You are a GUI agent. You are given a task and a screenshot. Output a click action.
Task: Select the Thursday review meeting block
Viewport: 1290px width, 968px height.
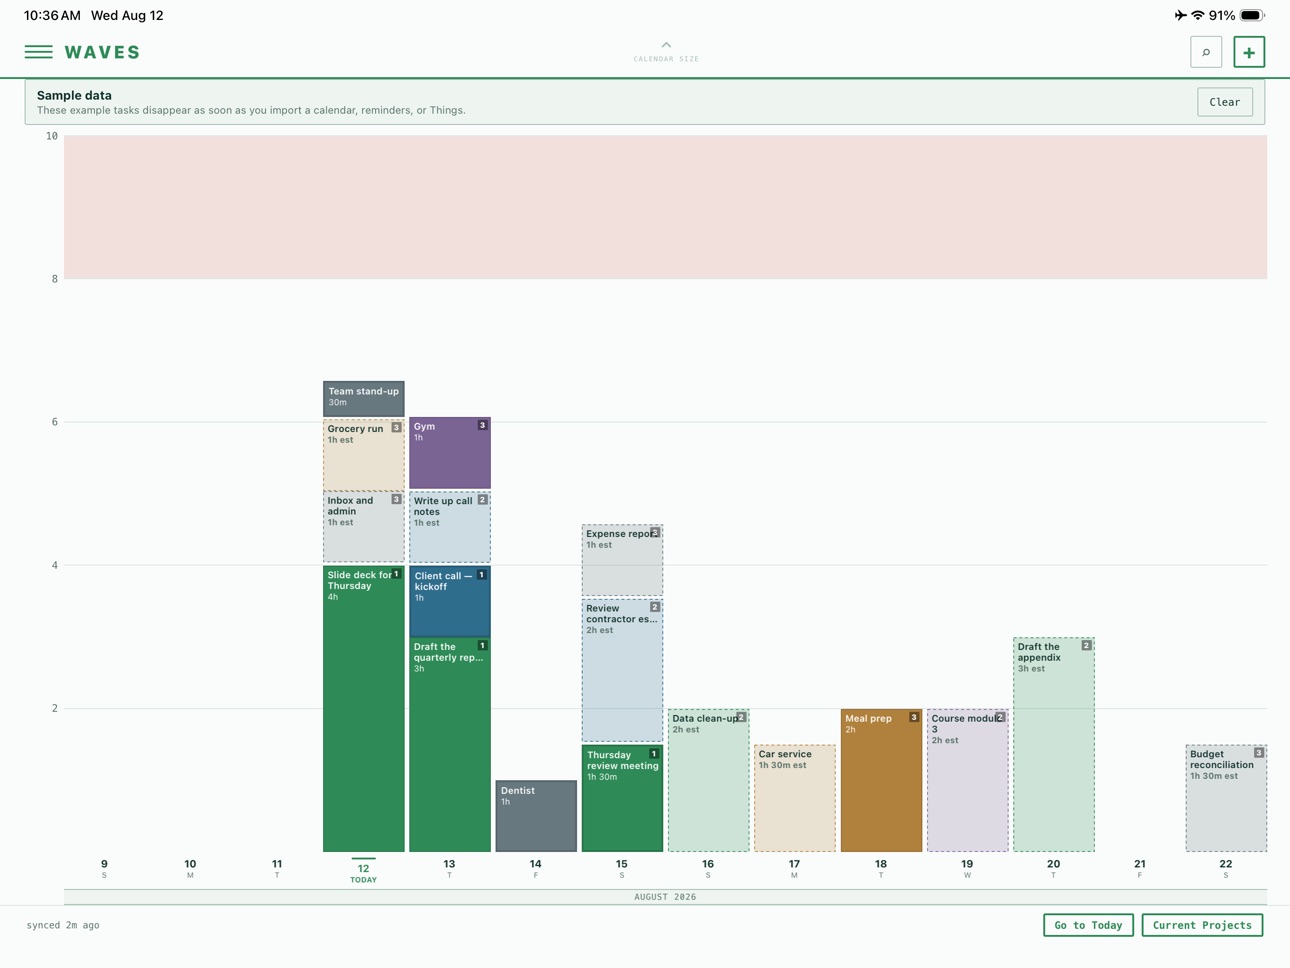pyautogui.click(x=622, y=798)
